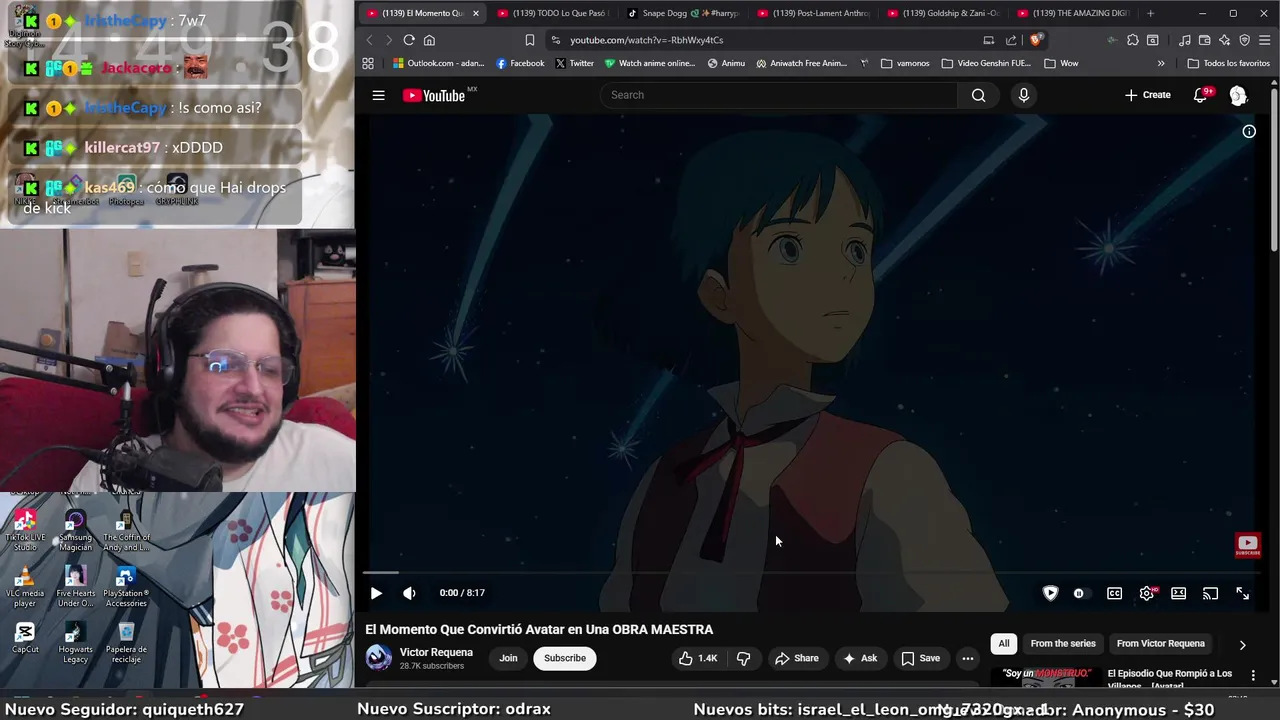Show hidden bookmarks with double chevron
The image size is (1280, 720).
pos(1161,63)
